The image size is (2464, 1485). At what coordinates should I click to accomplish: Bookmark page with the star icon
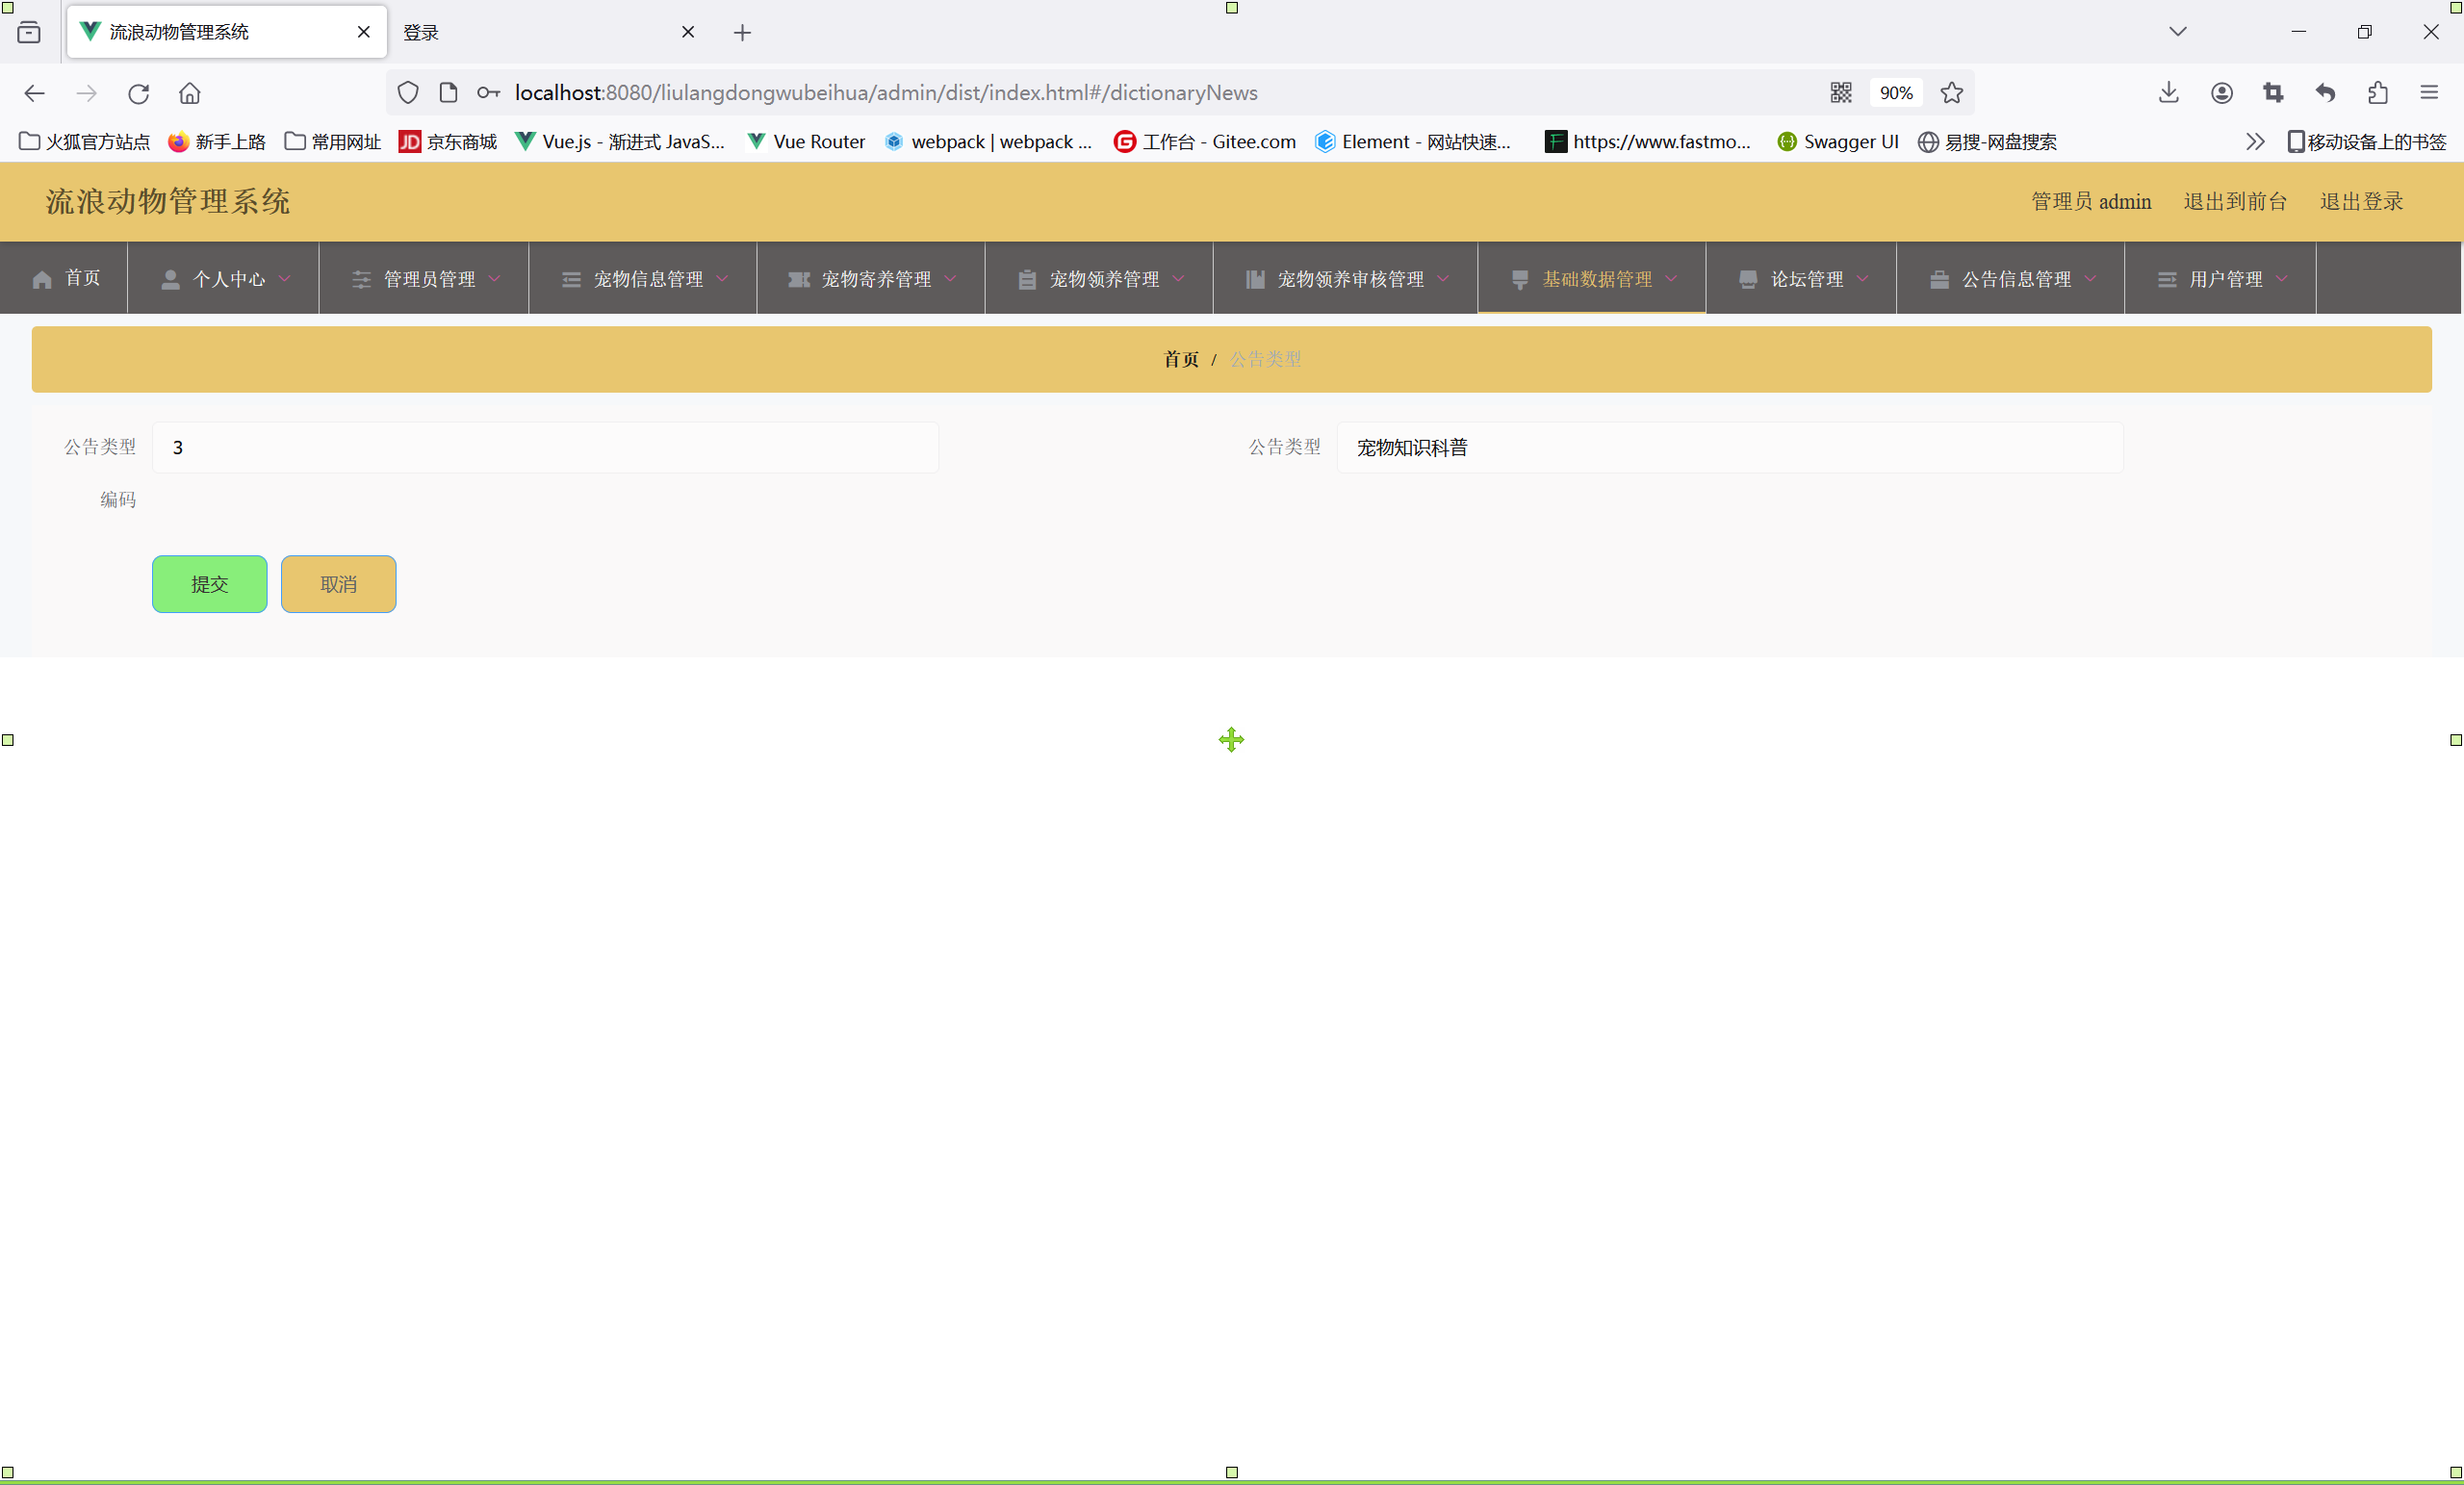coord(1951,93)
